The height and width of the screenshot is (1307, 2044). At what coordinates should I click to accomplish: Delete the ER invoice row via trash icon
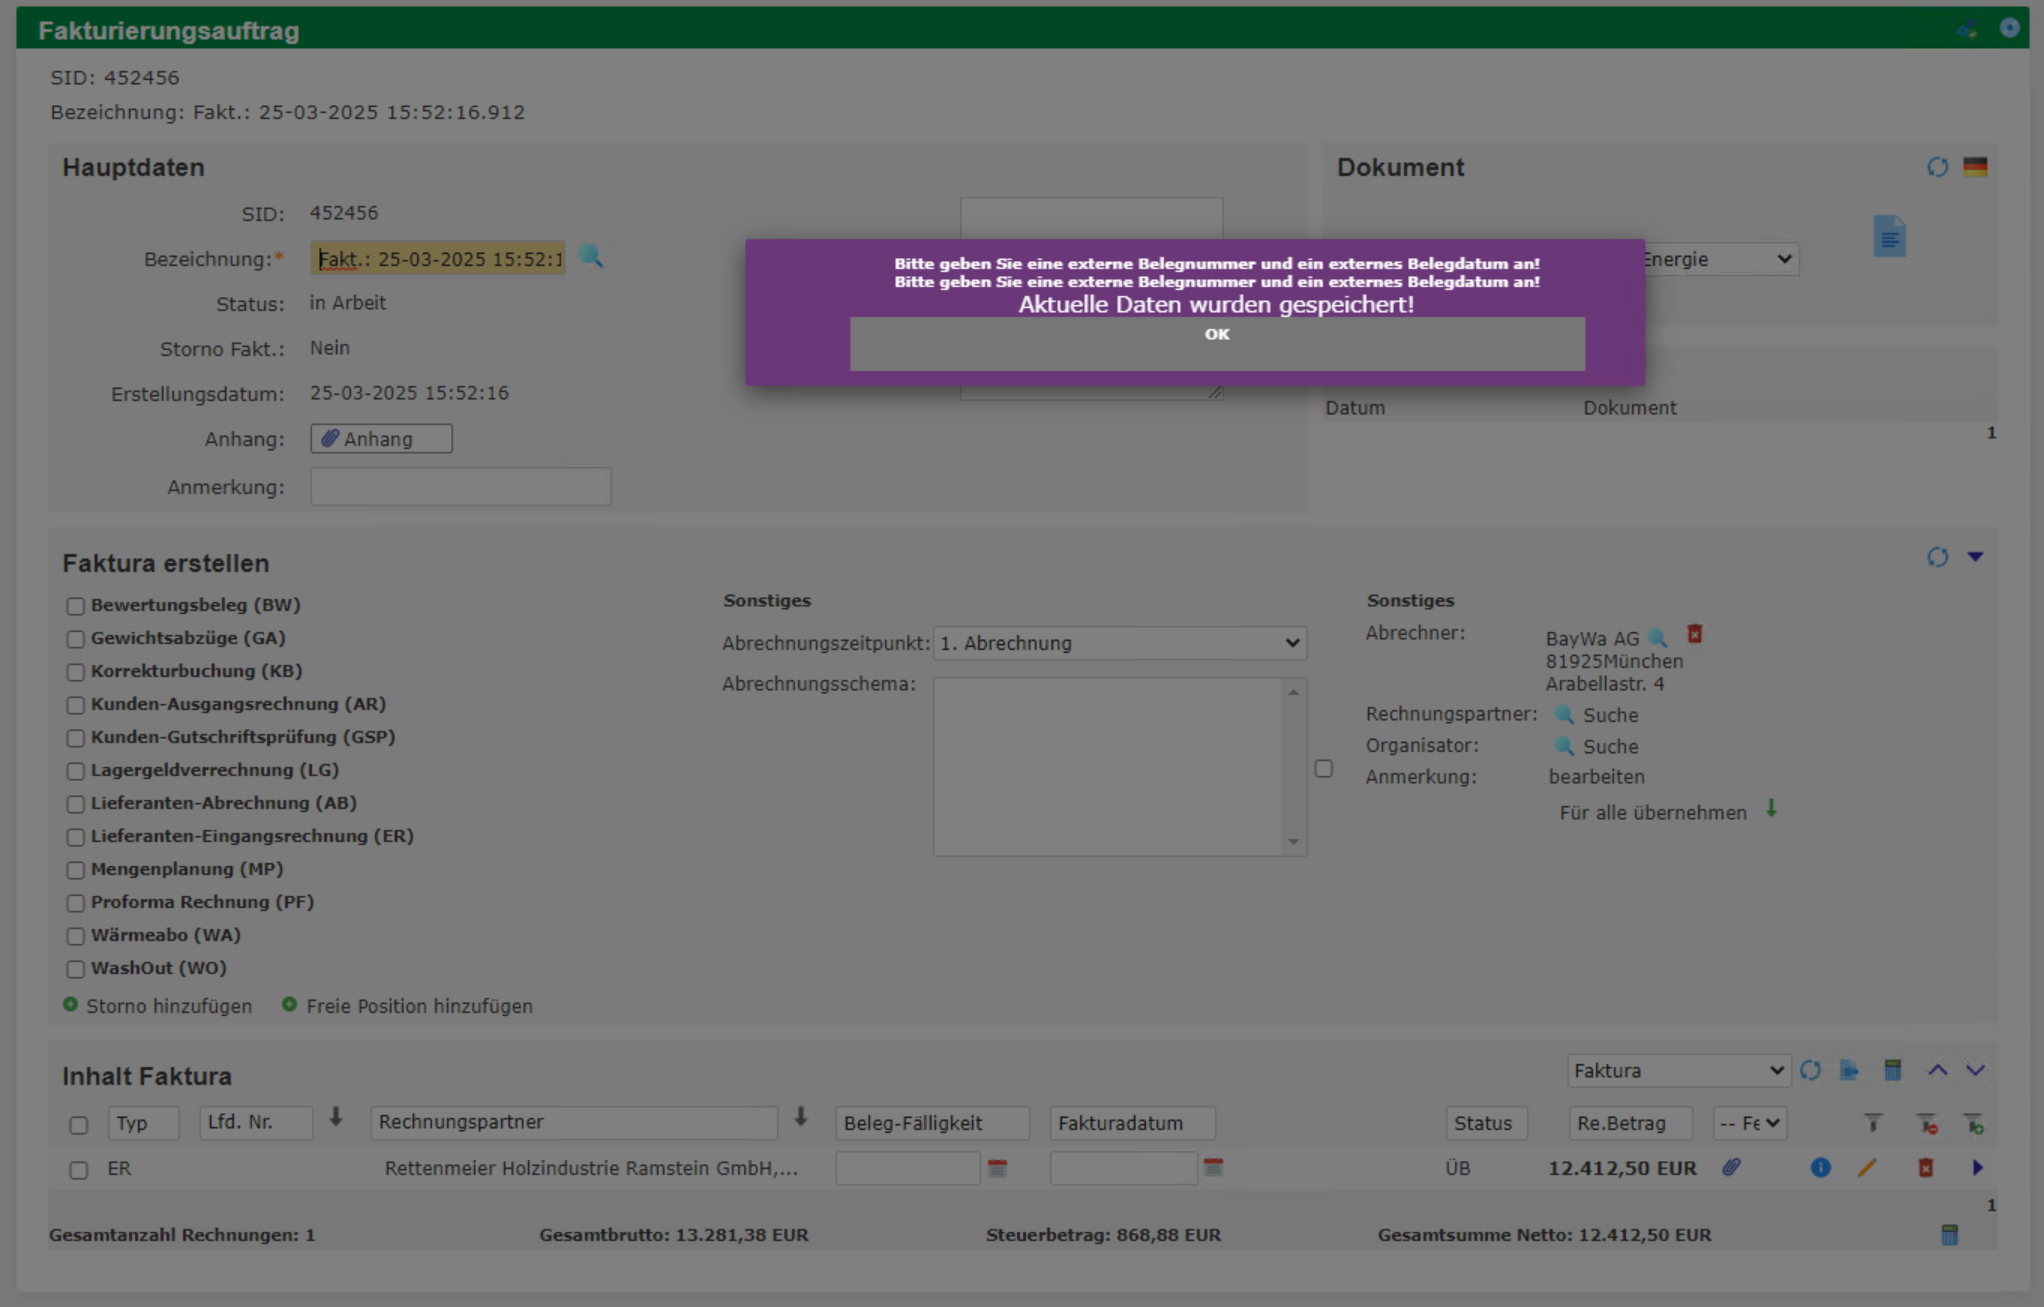[x=1925, y=1167]
